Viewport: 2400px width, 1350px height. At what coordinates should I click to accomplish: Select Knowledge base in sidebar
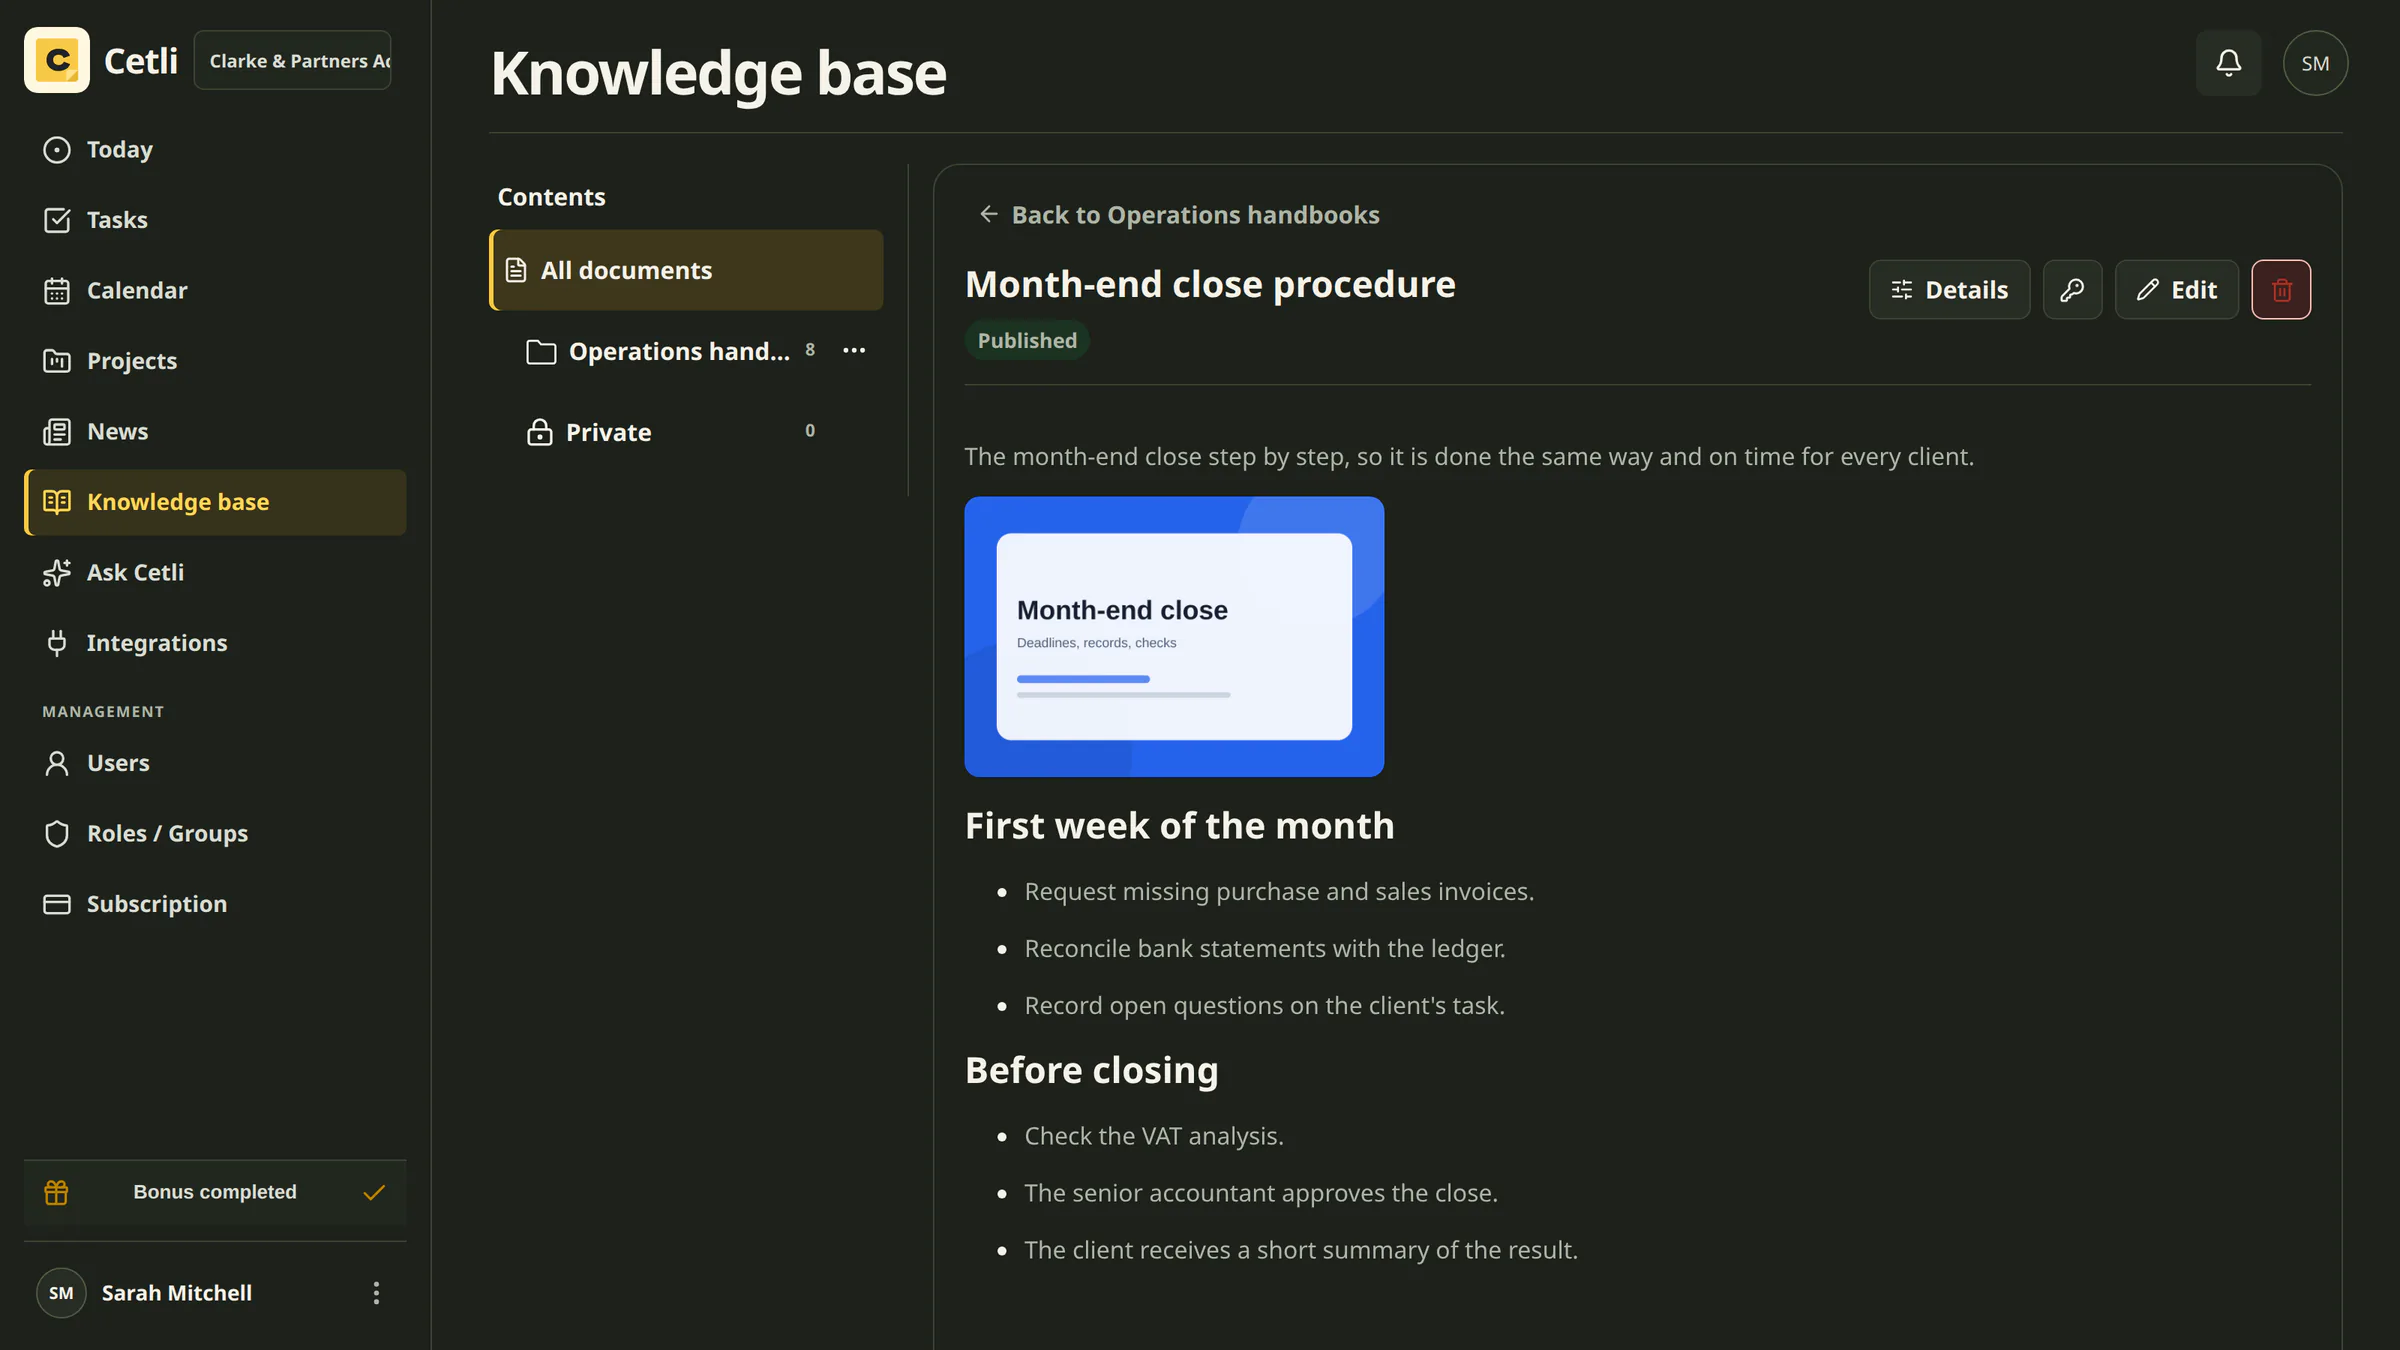(x=215, y=502)
